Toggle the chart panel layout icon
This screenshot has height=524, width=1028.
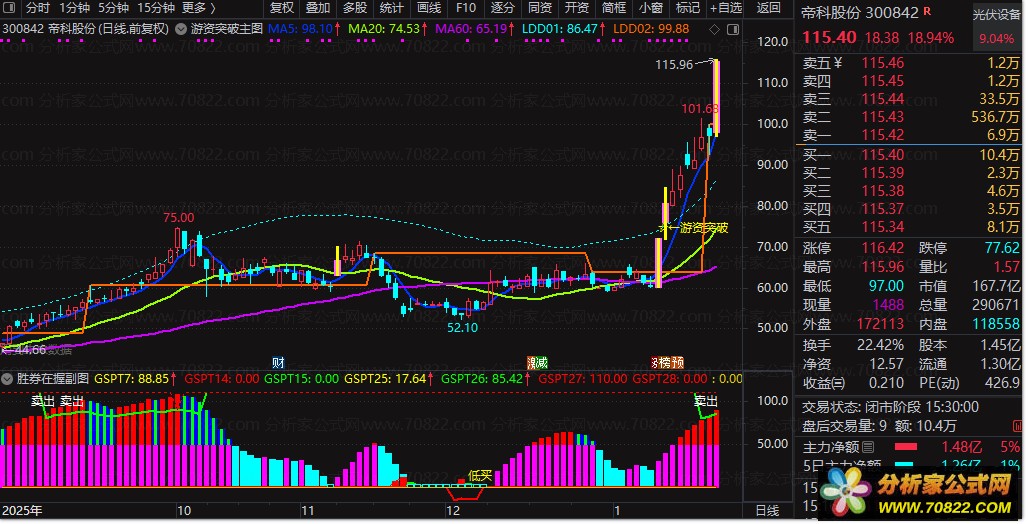pyautogui.click(x=733, y=30)
